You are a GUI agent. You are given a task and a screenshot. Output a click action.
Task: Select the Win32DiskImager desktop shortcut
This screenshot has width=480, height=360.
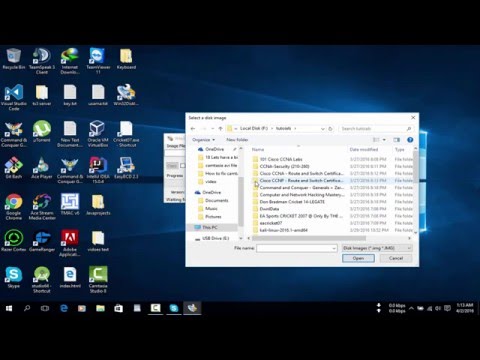126,95
